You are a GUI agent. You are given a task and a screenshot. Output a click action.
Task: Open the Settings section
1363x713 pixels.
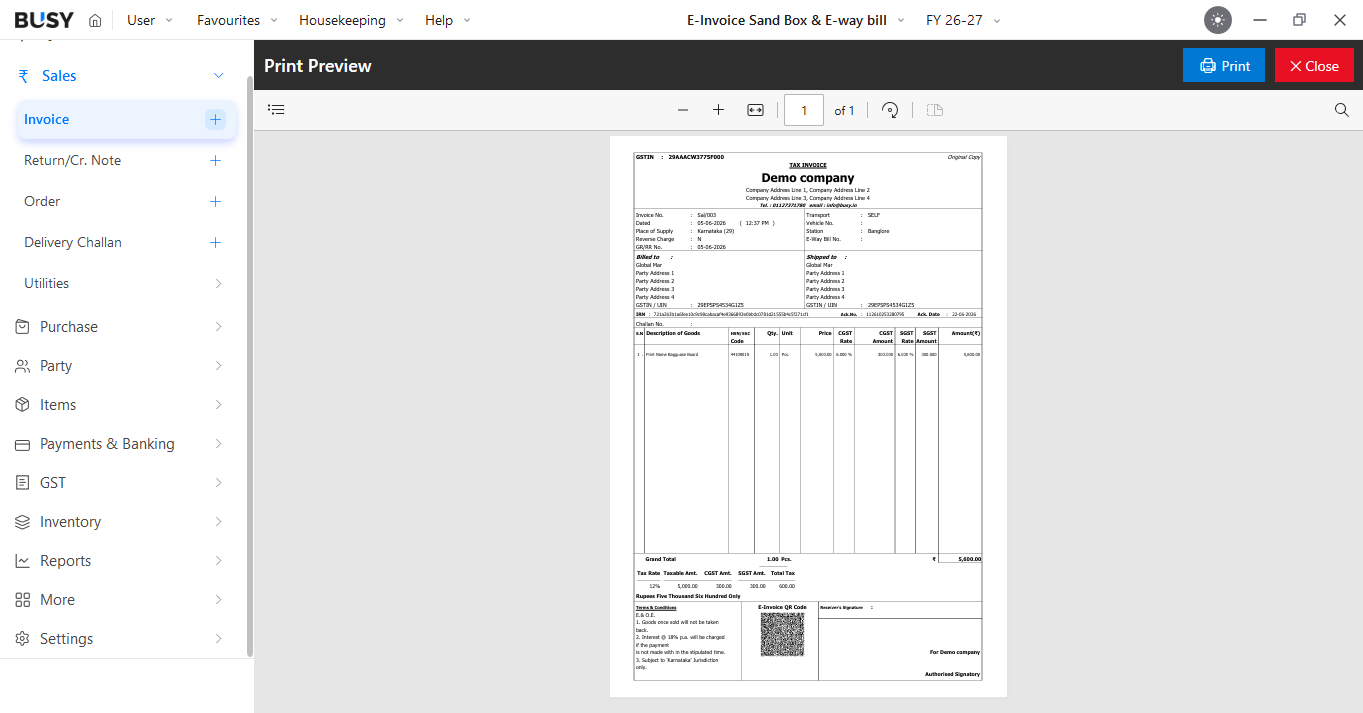coord(66,639)
